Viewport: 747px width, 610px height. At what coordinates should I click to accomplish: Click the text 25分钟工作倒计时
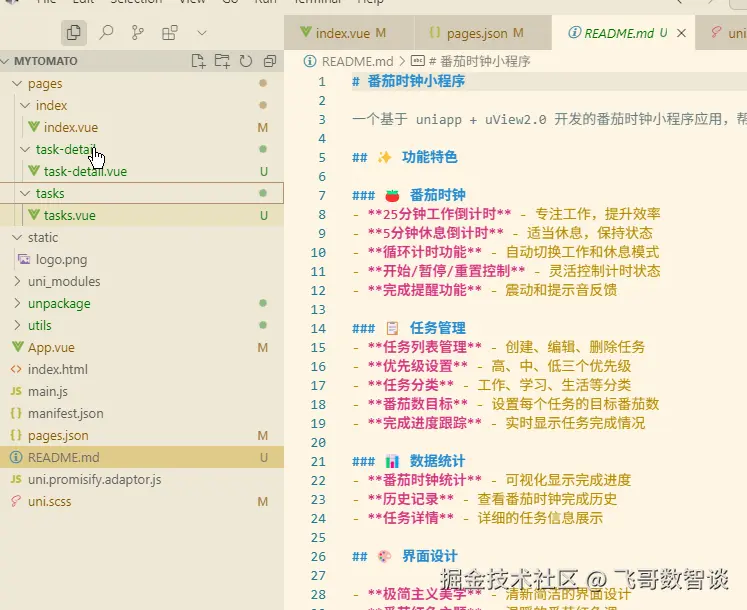click(439, 214)
